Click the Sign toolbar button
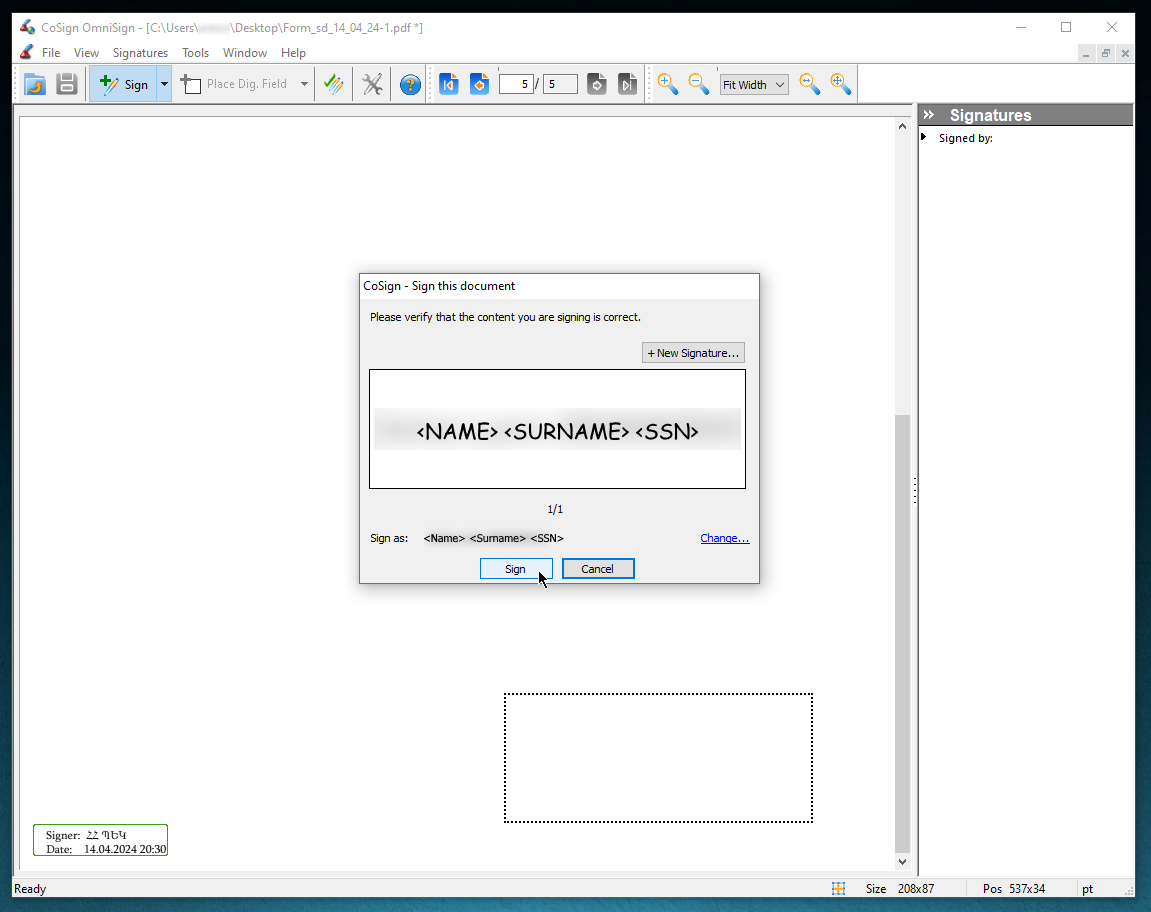Viewport: 1151px width, 912px height. click(x=123, y=84)
